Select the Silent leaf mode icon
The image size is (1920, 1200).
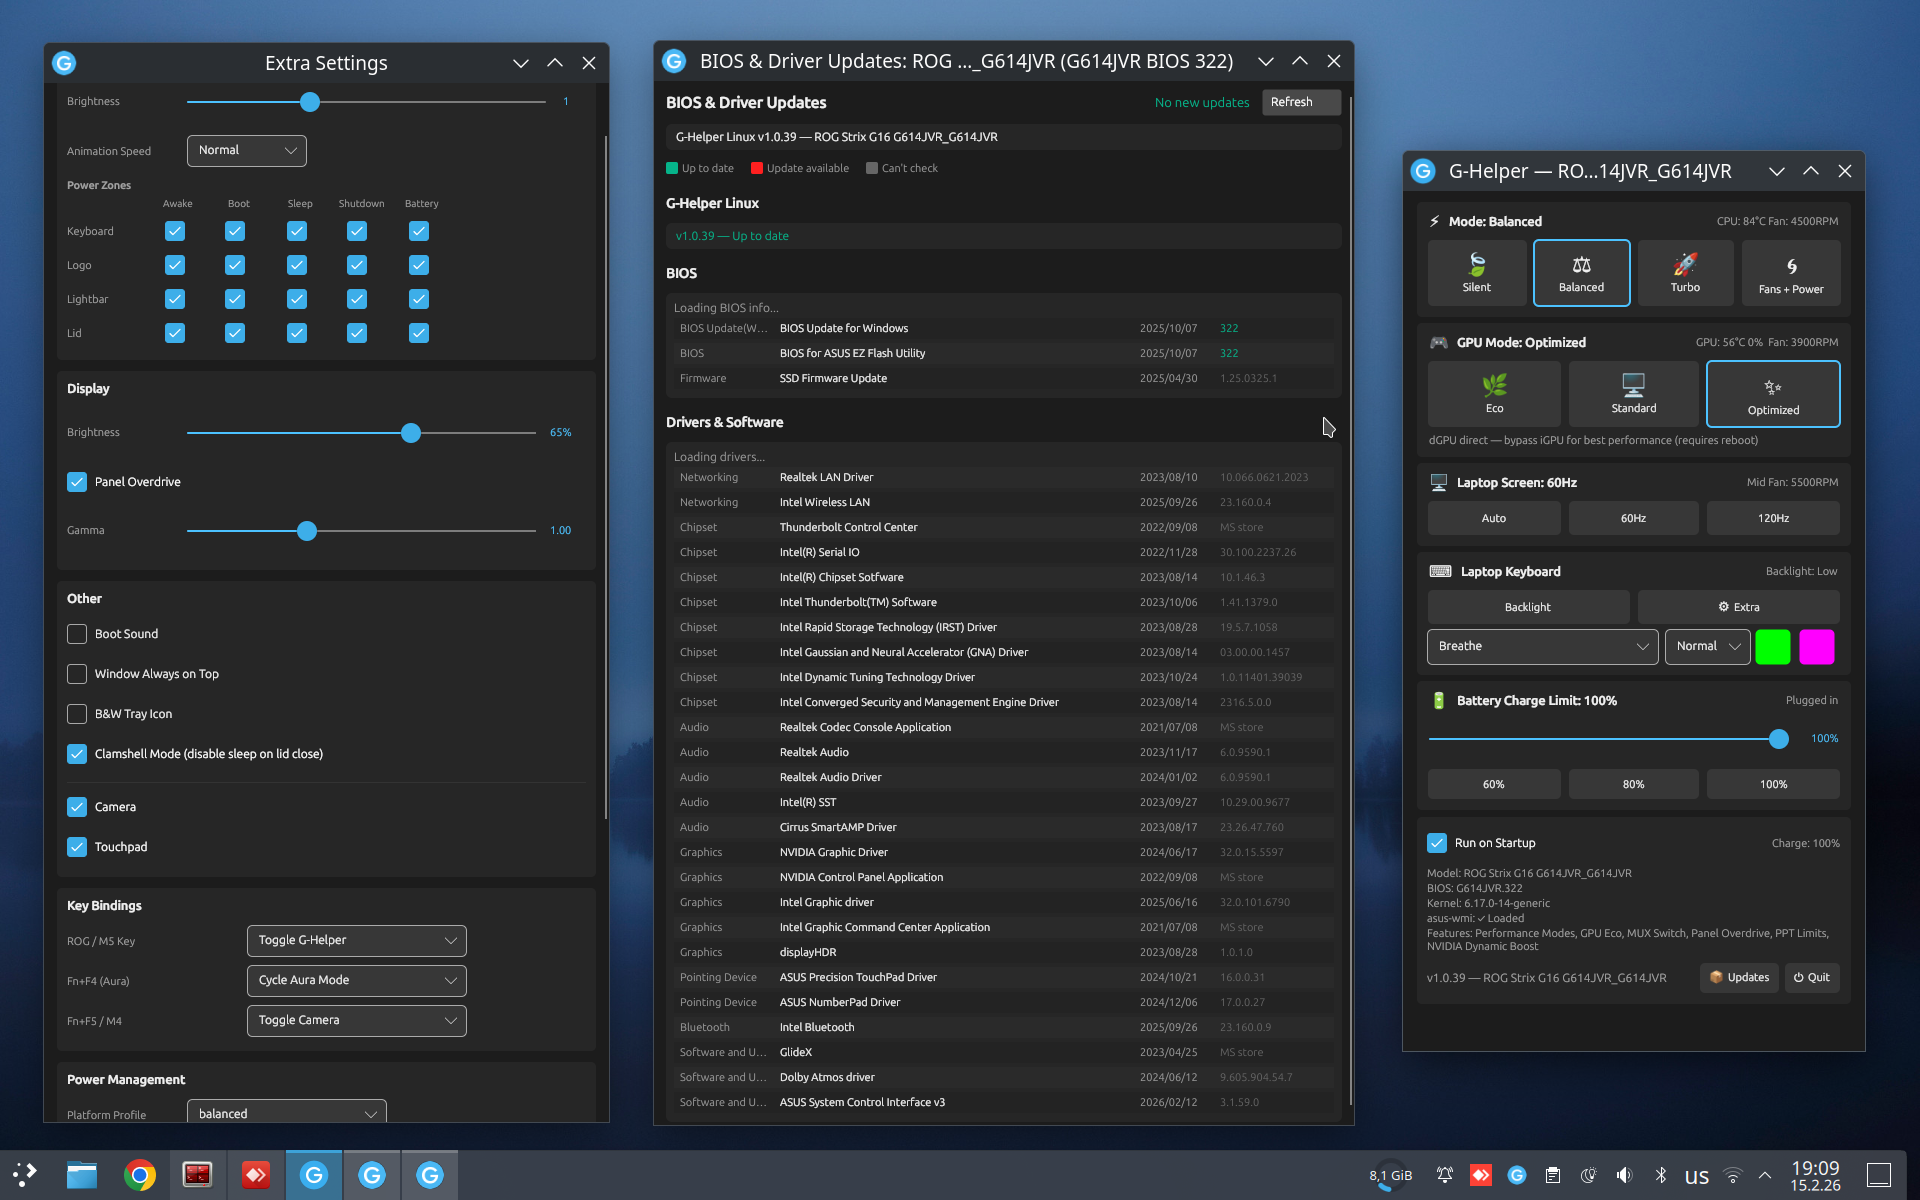1476,266
